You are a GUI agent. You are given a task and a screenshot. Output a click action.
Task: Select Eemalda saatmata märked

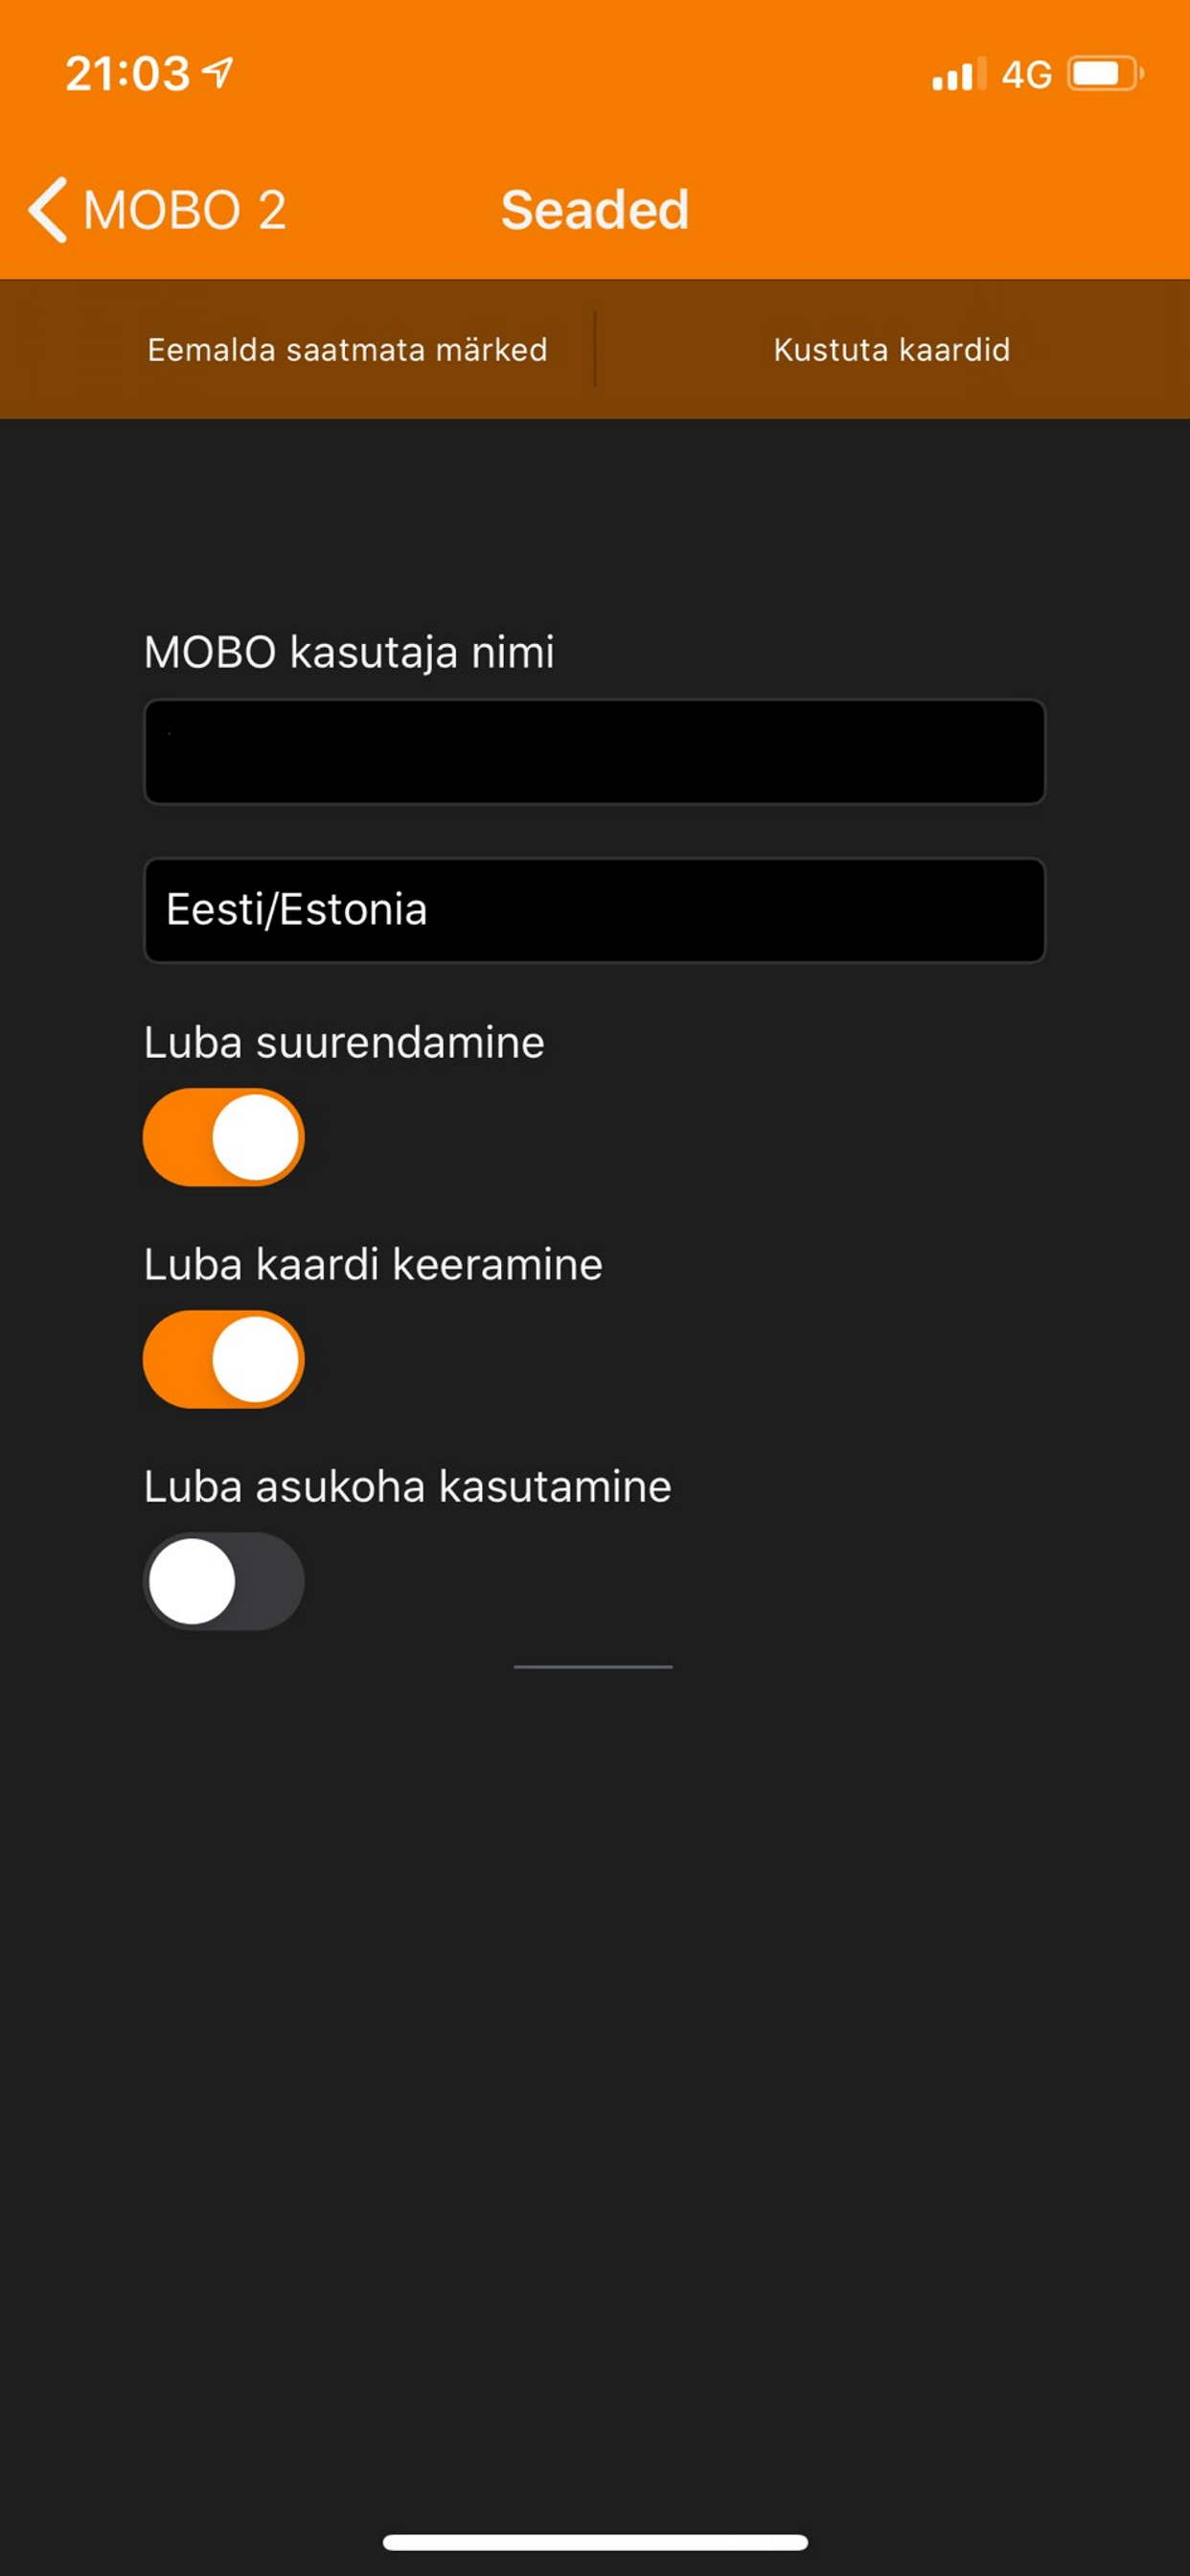click(347, 350)
